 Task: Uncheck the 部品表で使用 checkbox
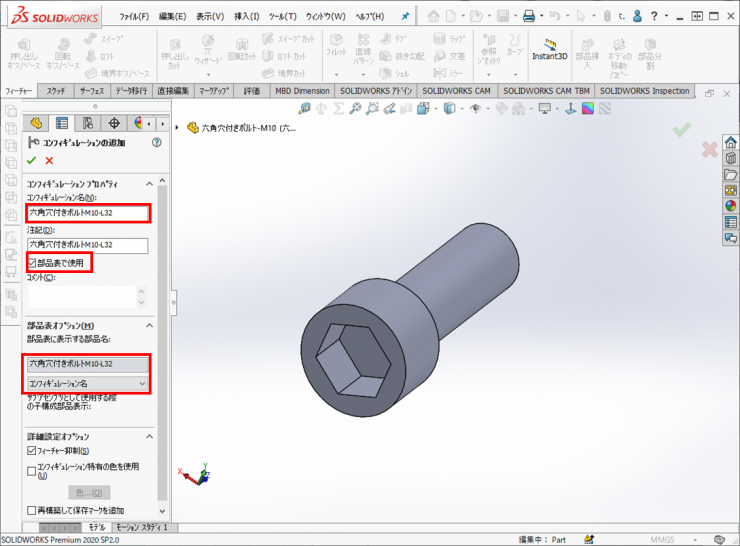pos(32,263)
